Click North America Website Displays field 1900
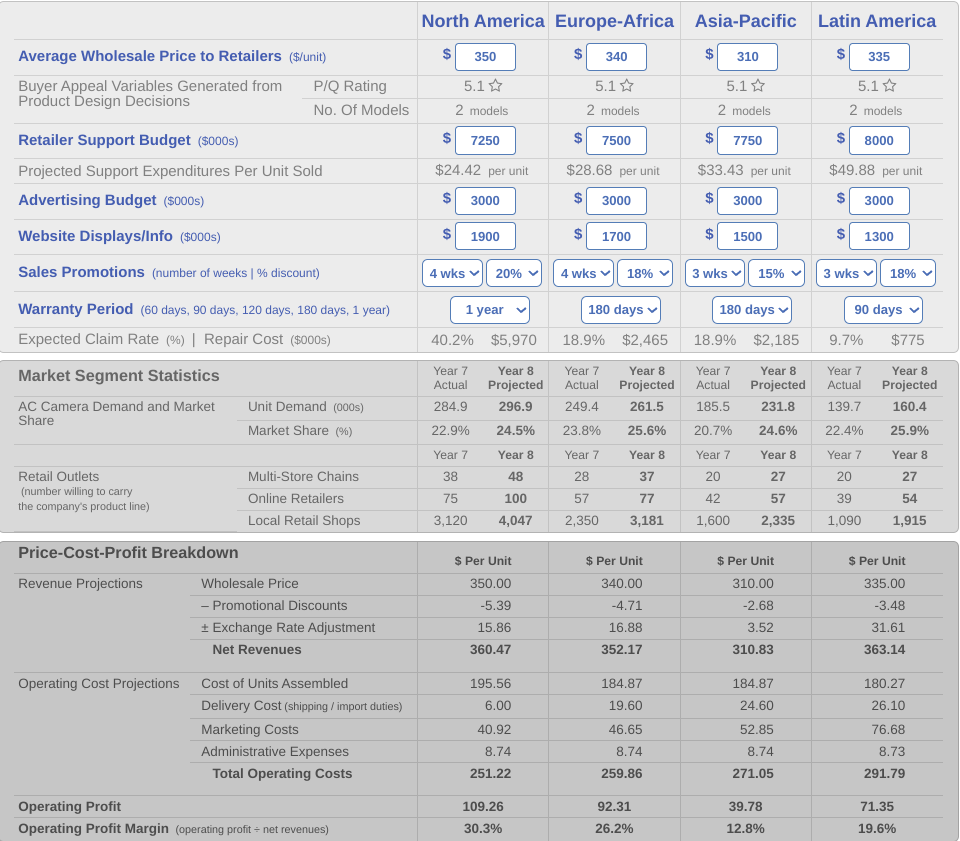 [485, 236]
